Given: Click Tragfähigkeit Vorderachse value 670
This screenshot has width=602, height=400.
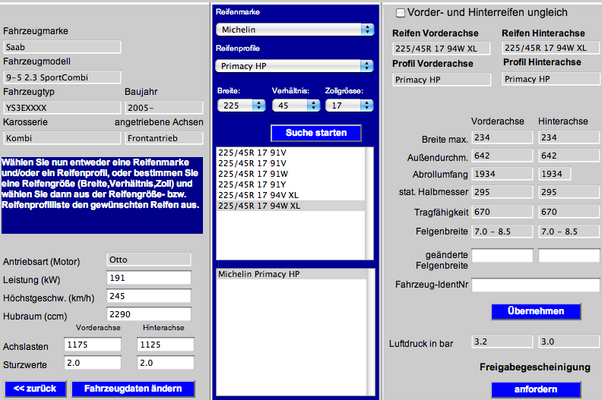Looking at the screenshot, I should tap(502, 212).
